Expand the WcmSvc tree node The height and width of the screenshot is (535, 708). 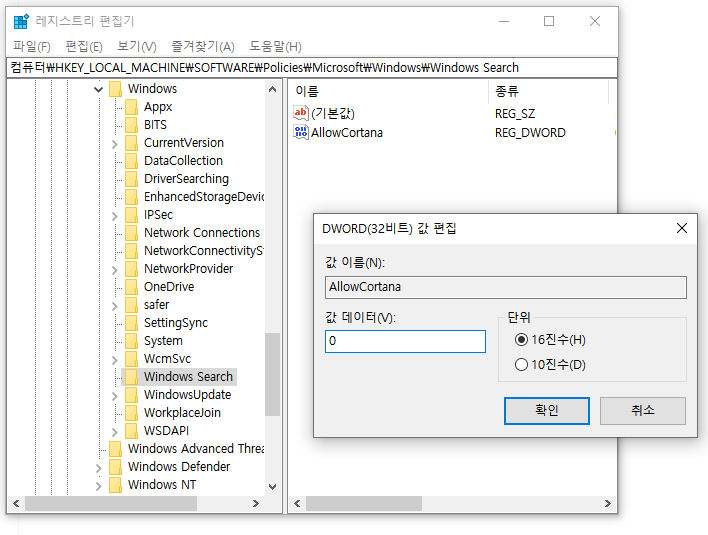pos(115,360)
